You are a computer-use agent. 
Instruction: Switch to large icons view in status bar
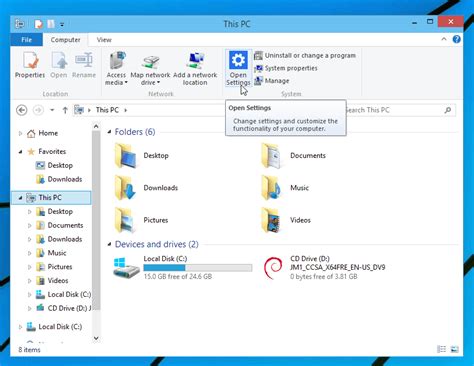point(454,349)
